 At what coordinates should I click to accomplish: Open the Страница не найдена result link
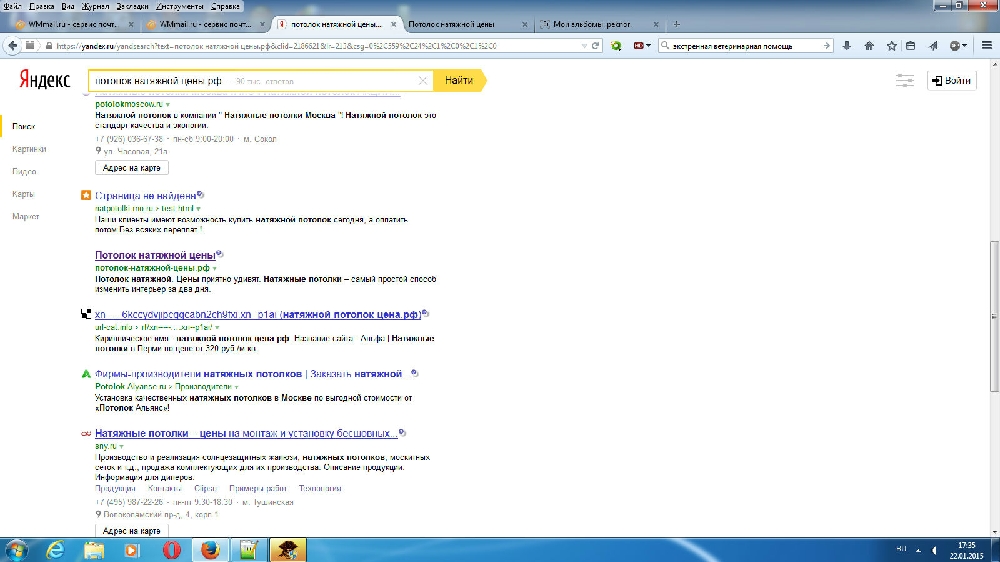pos(145,196)
